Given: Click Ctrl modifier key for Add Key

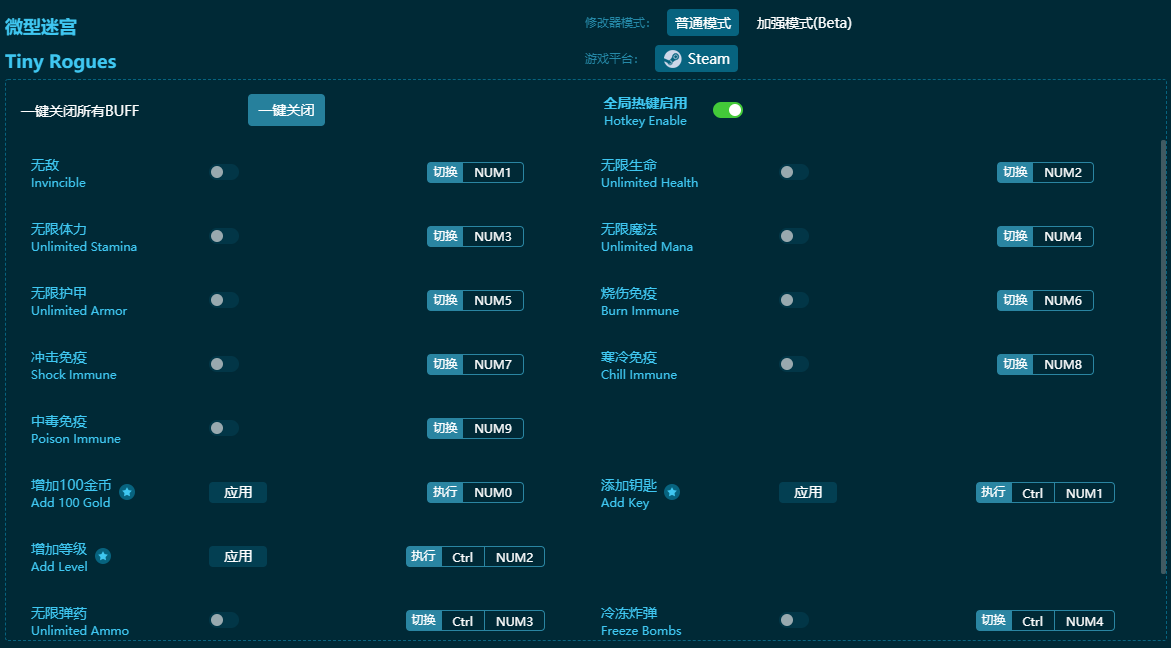Looking at the screenshot, I should [1033, 493].
